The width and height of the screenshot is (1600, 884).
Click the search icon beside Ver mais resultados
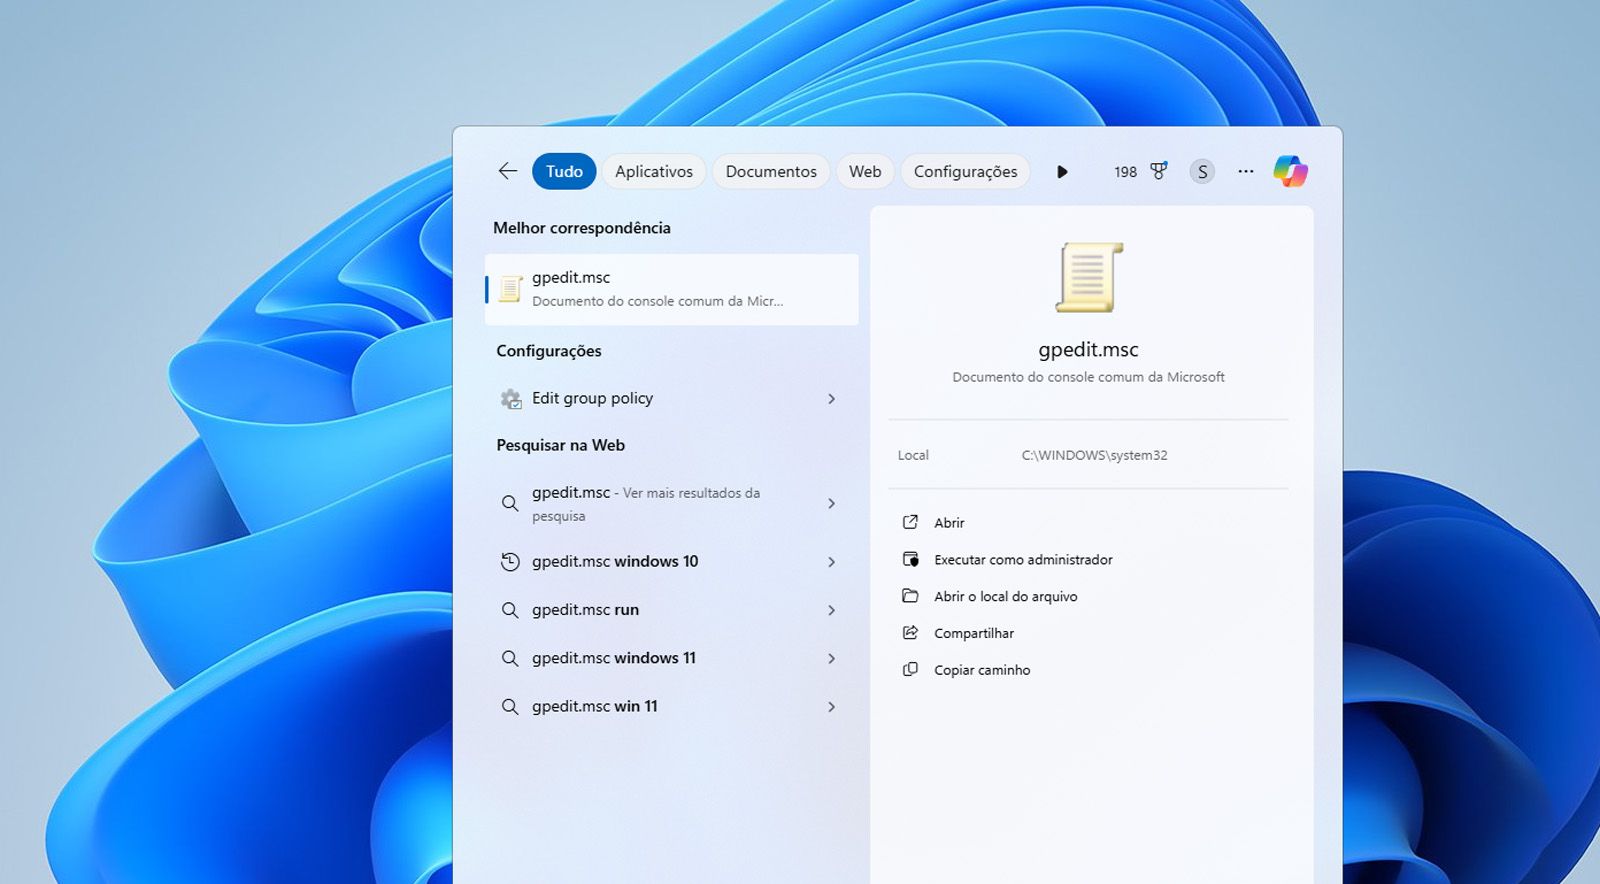pyautogui.click(x=510, y=503)
